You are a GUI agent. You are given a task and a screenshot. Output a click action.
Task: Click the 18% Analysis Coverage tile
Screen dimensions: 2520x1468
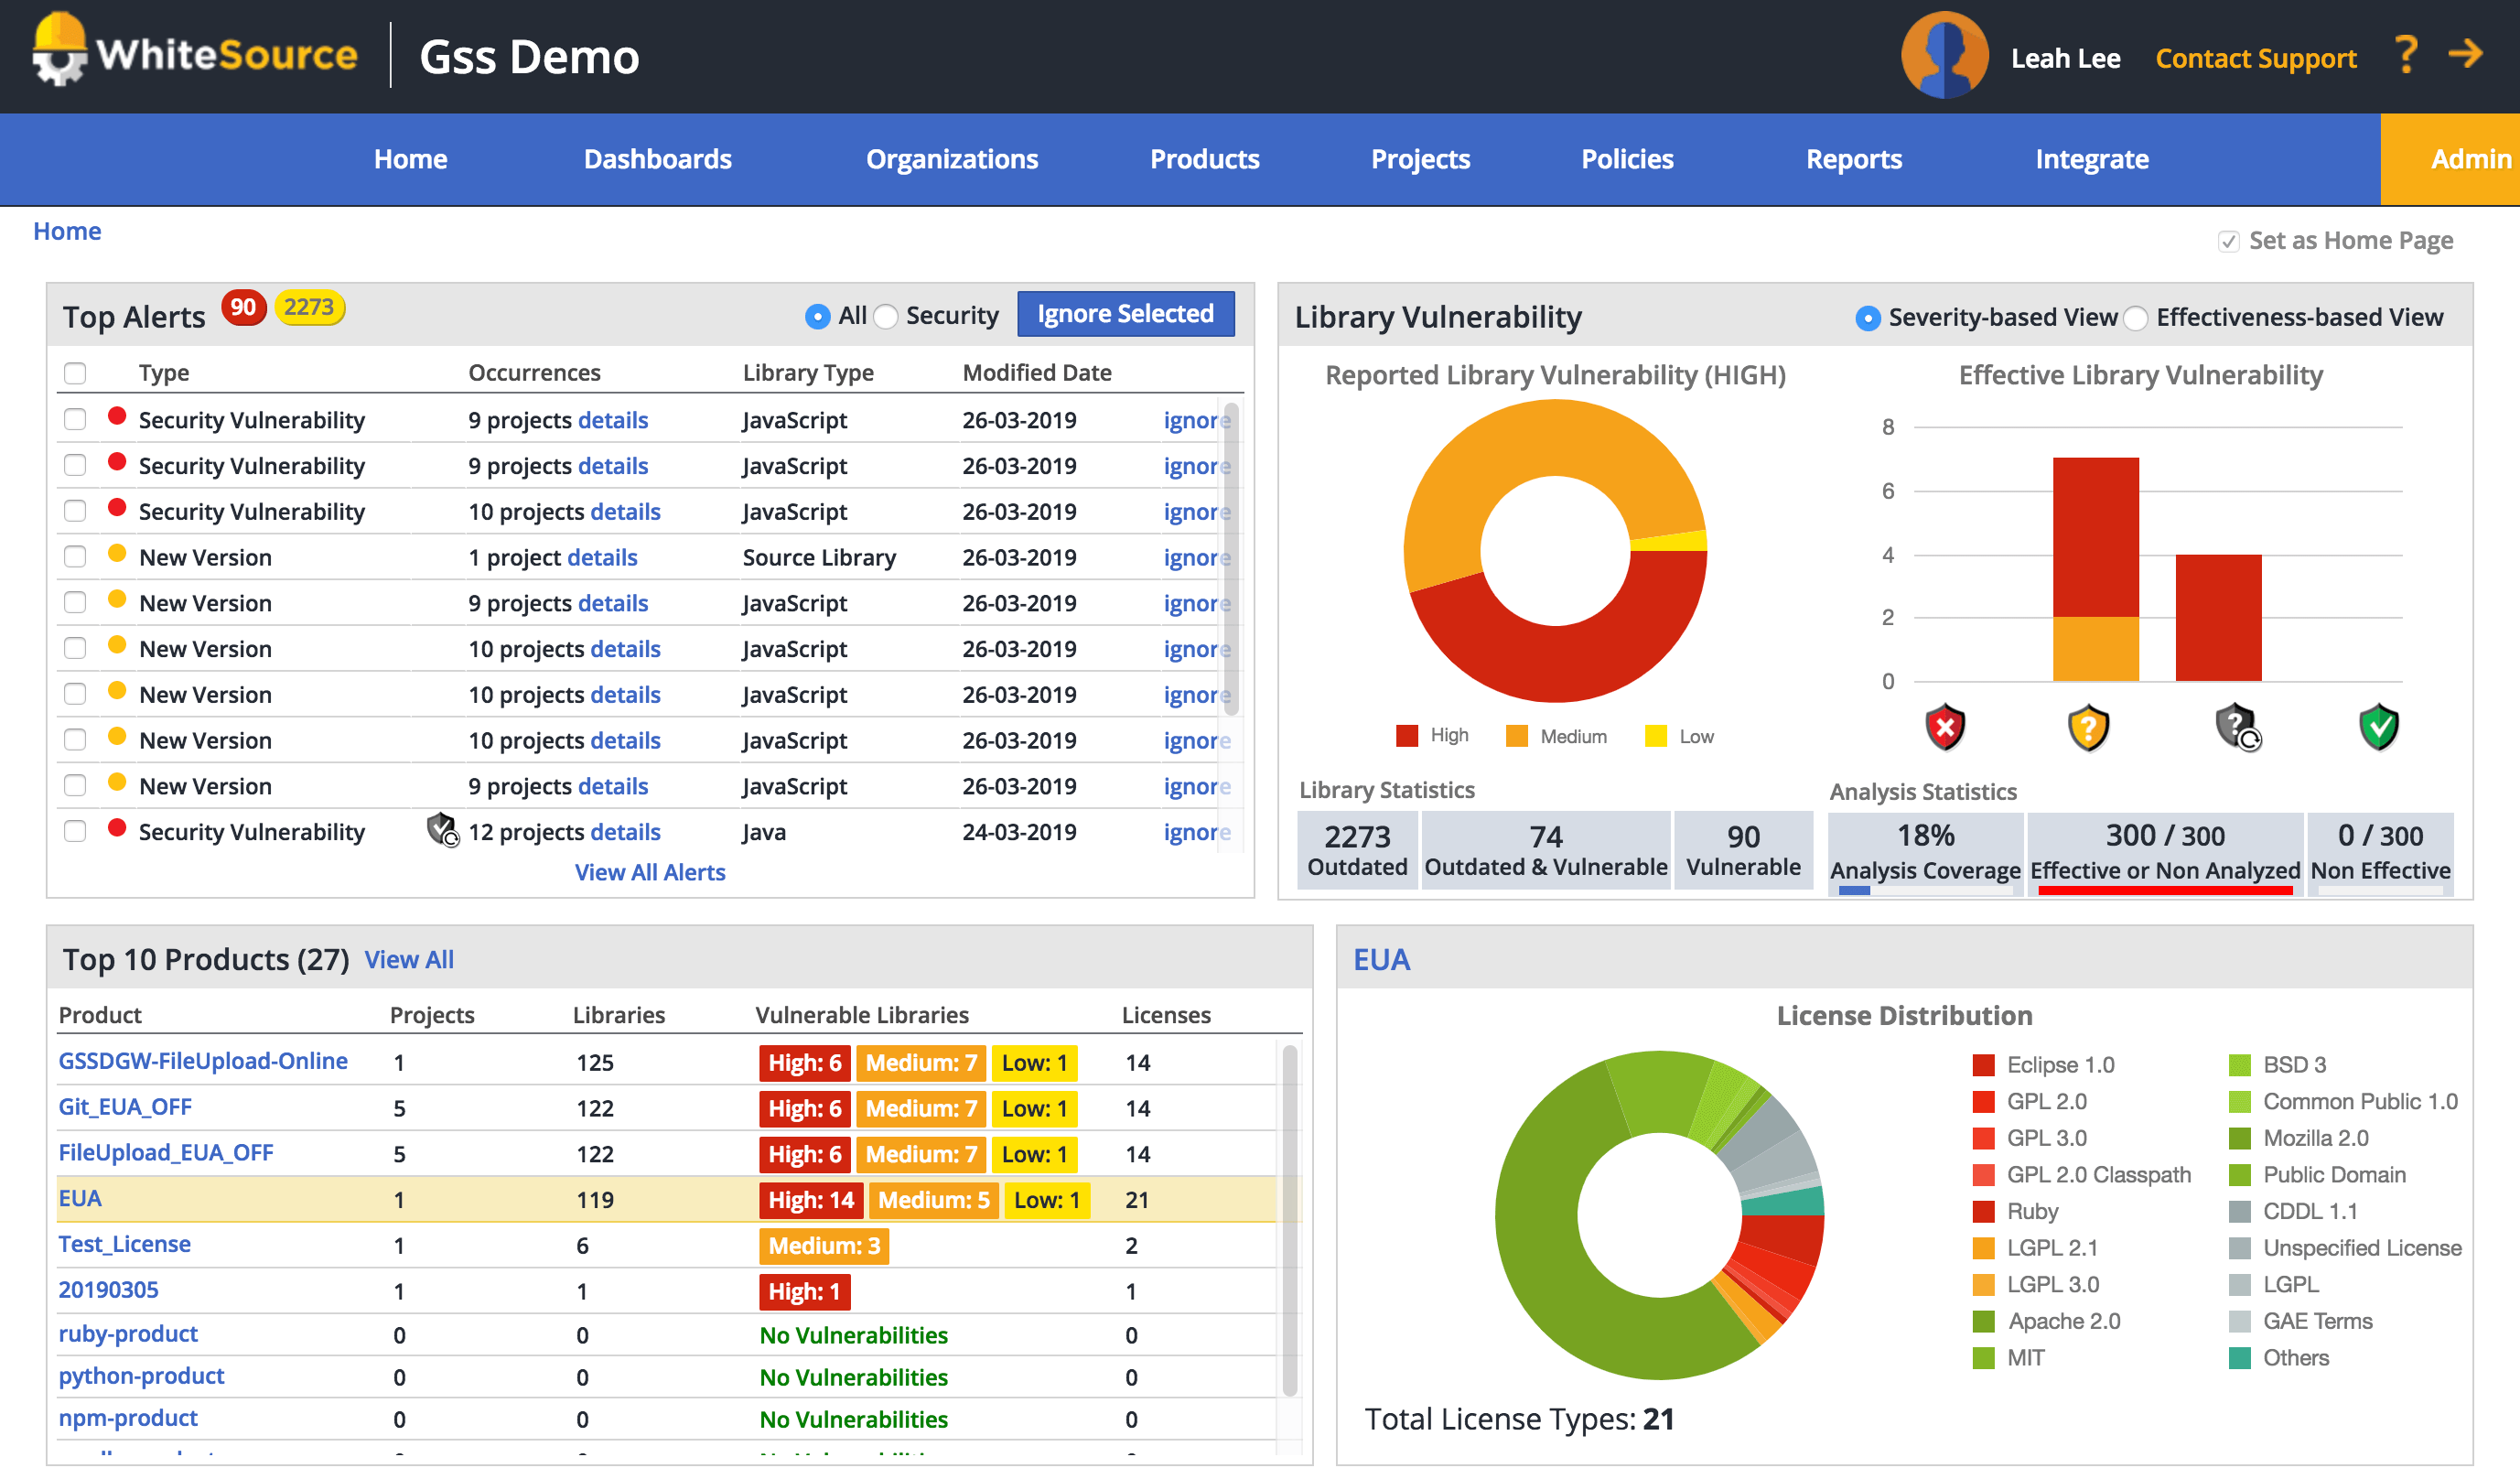[1925, 853]
